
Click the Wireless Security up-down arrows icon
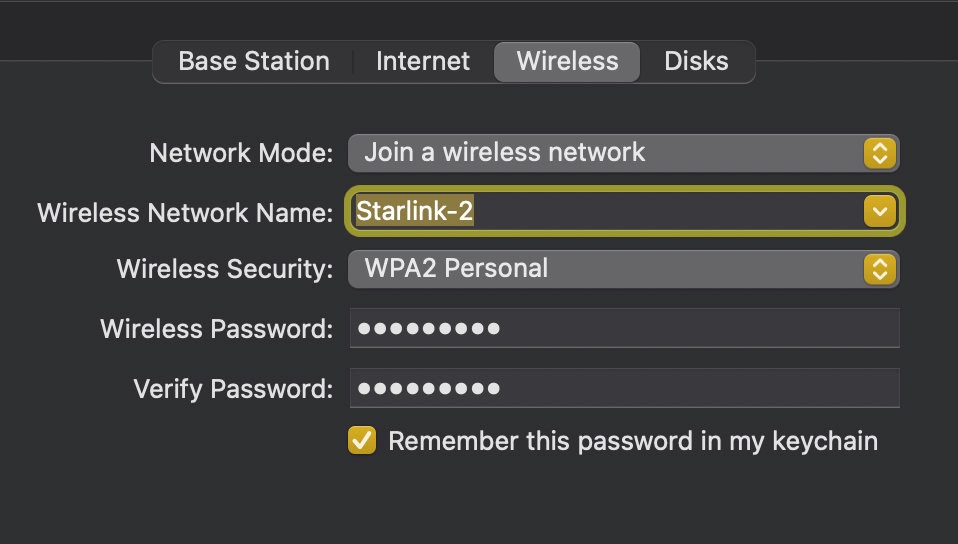pyautogui.click(x=879, y=268)
